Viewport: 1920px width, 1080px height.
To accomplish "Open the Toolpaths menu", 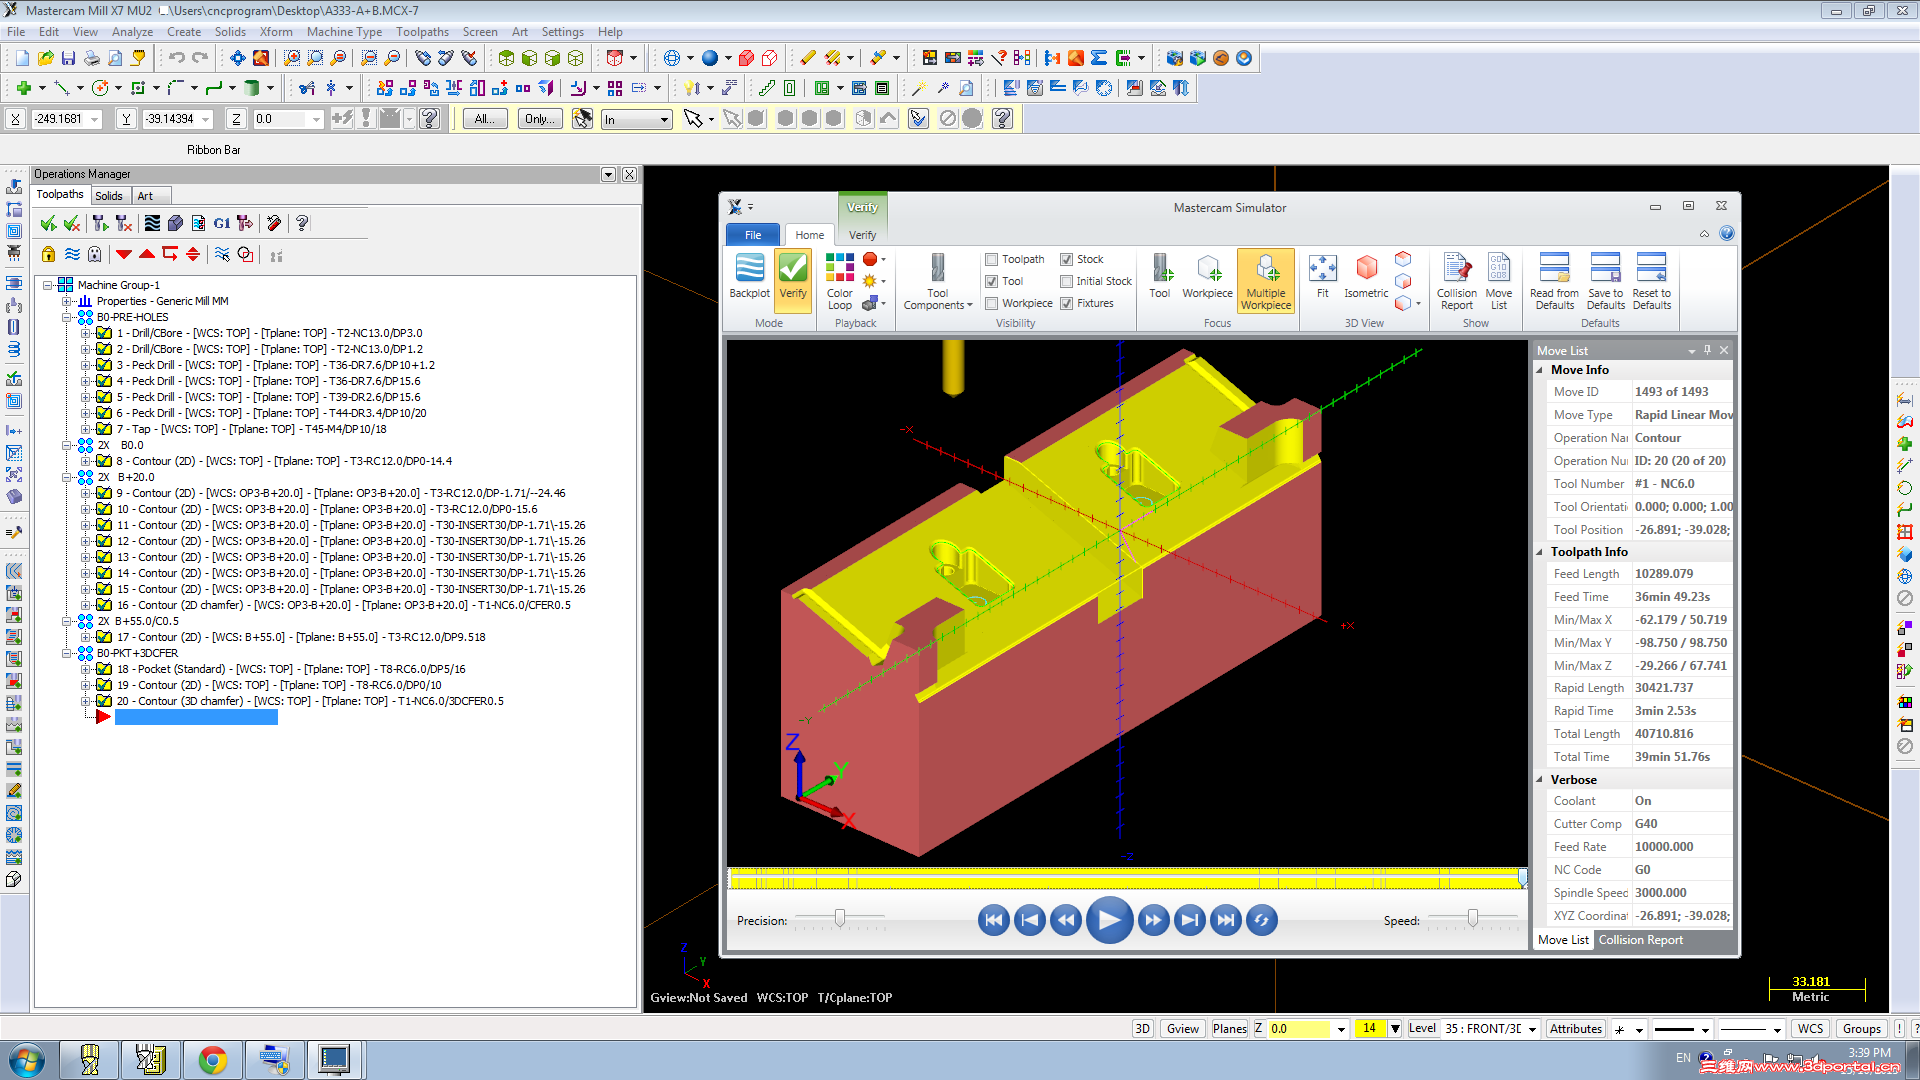I will coord(422,32).
